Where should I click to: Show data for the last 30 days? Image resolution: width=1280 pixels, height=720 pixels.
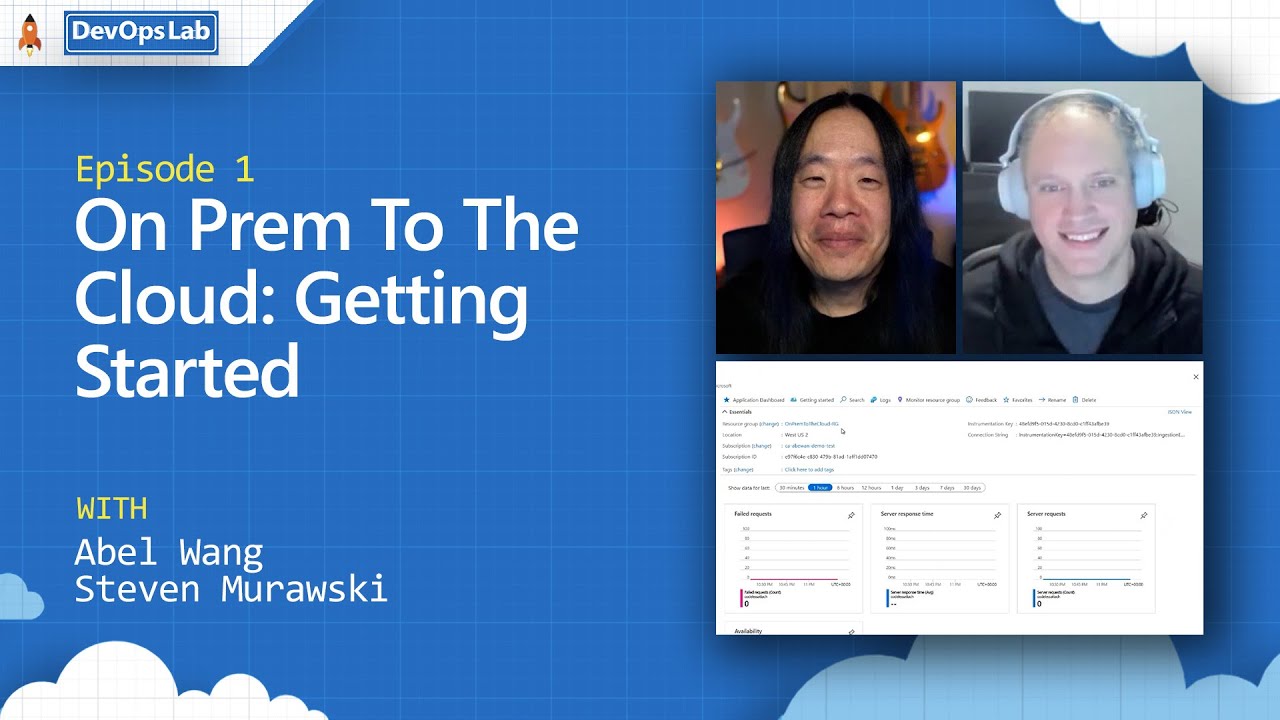pos(971,488)
